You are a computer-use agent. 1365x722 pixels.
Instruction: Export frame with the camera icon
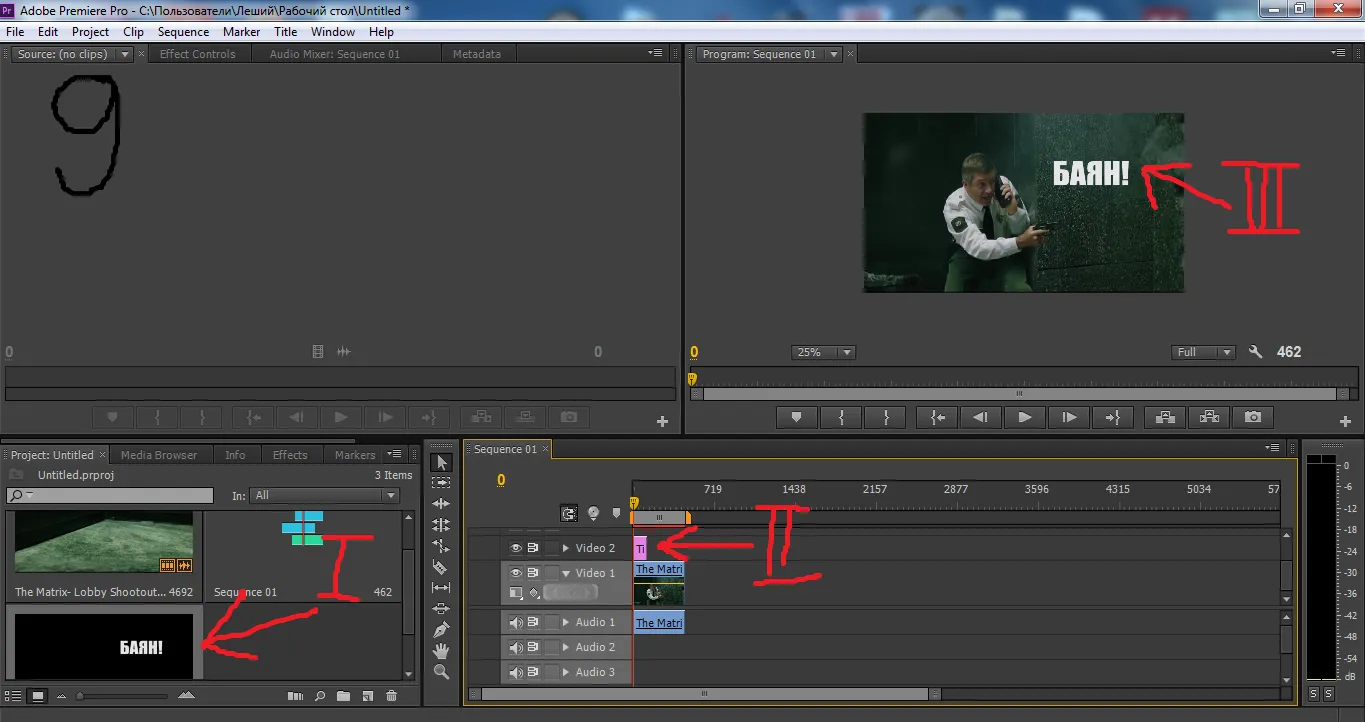pyautogui.click(x=1253, y=418)
